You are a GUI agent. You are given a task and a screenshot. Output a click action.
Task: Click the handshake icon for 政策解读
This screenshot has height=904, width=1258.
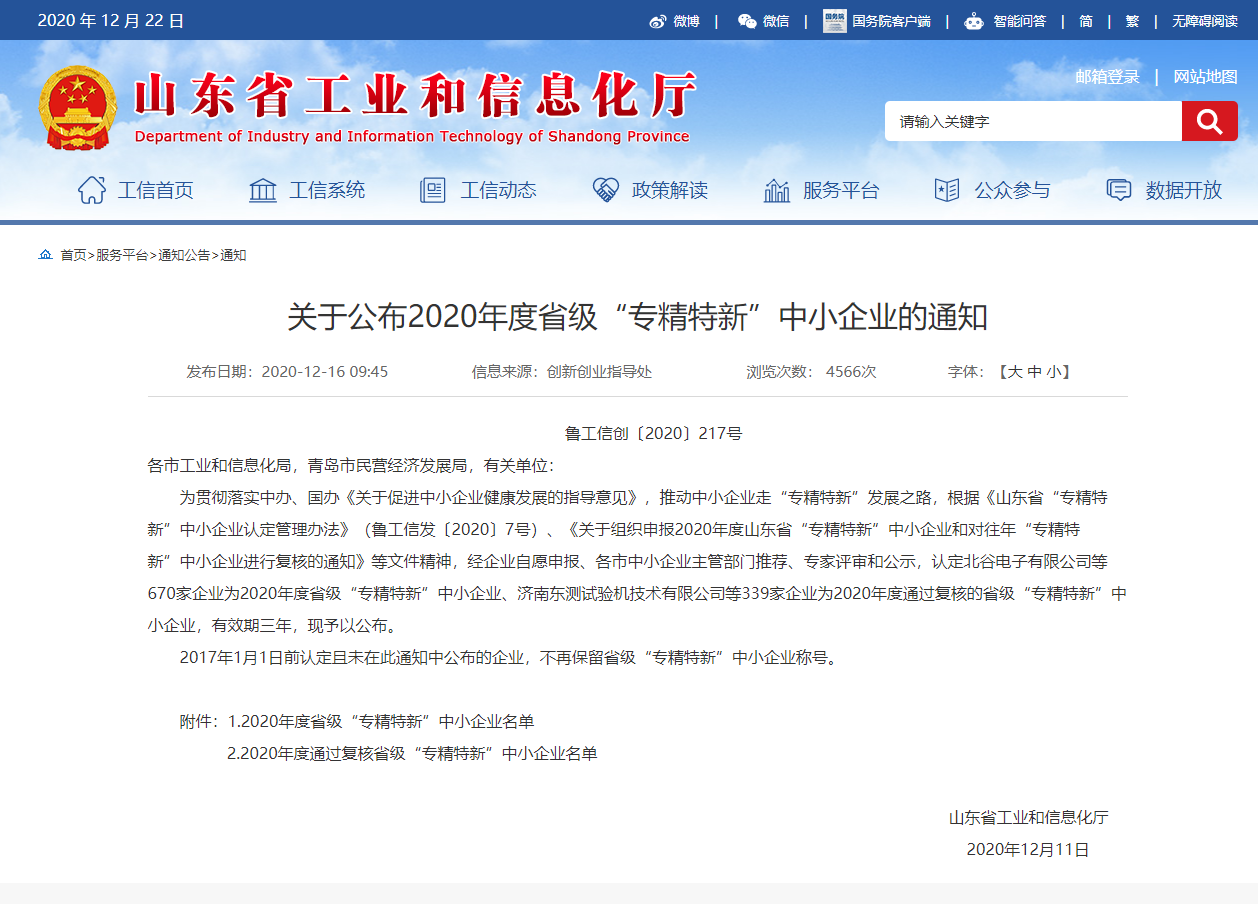click(x=605, y=190)
